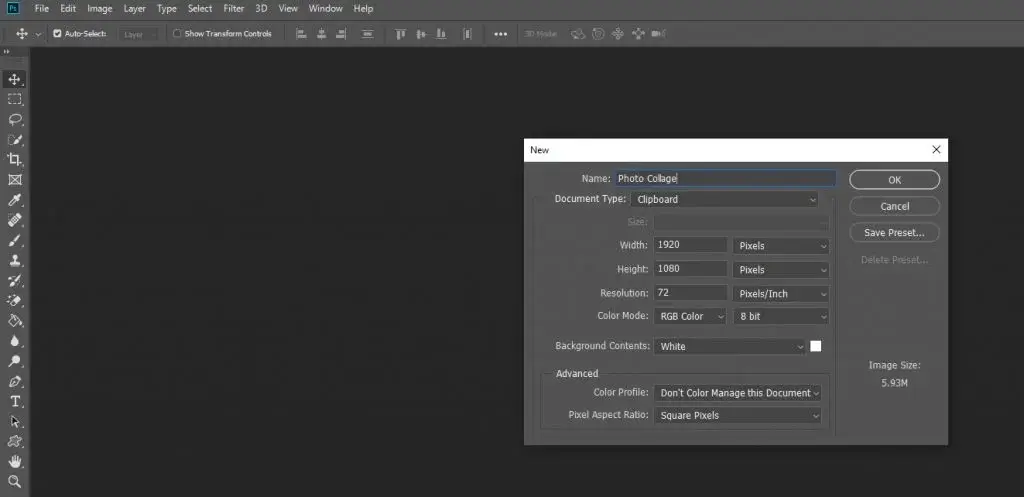Viewport: 1024px width, 497px height.
Task: Select the Lasso tool
Action: (x=14, y=120)
